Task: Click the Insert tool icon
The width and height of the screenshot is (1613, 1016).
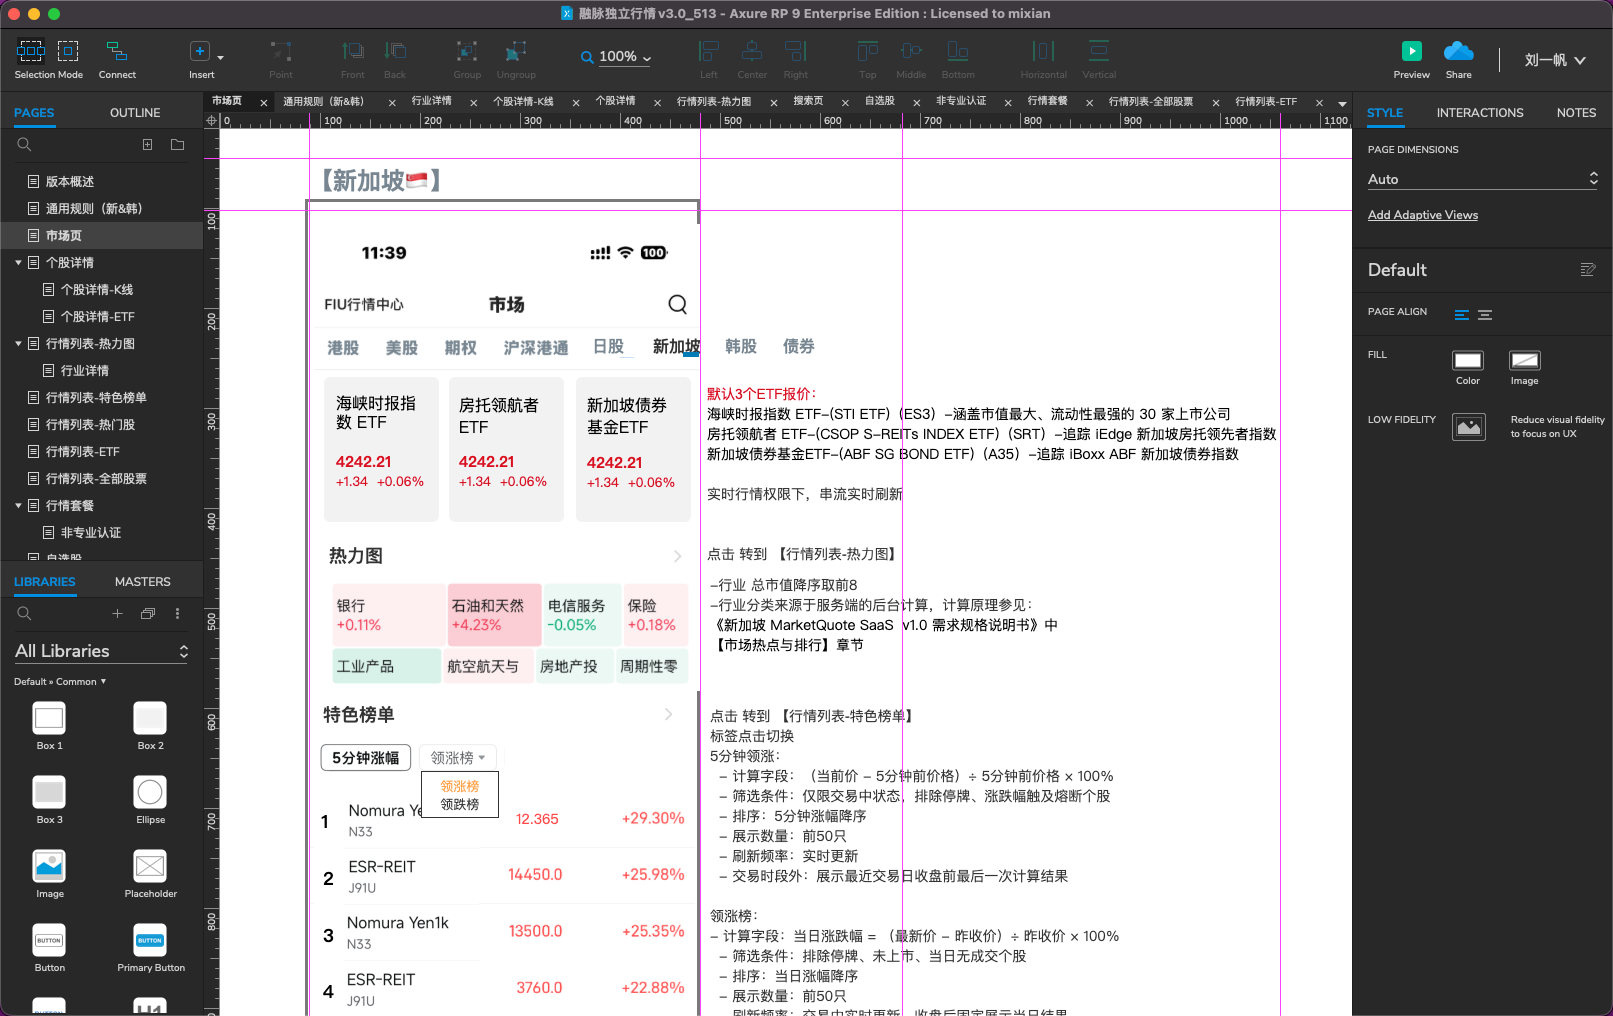Action: coord(200,51)
